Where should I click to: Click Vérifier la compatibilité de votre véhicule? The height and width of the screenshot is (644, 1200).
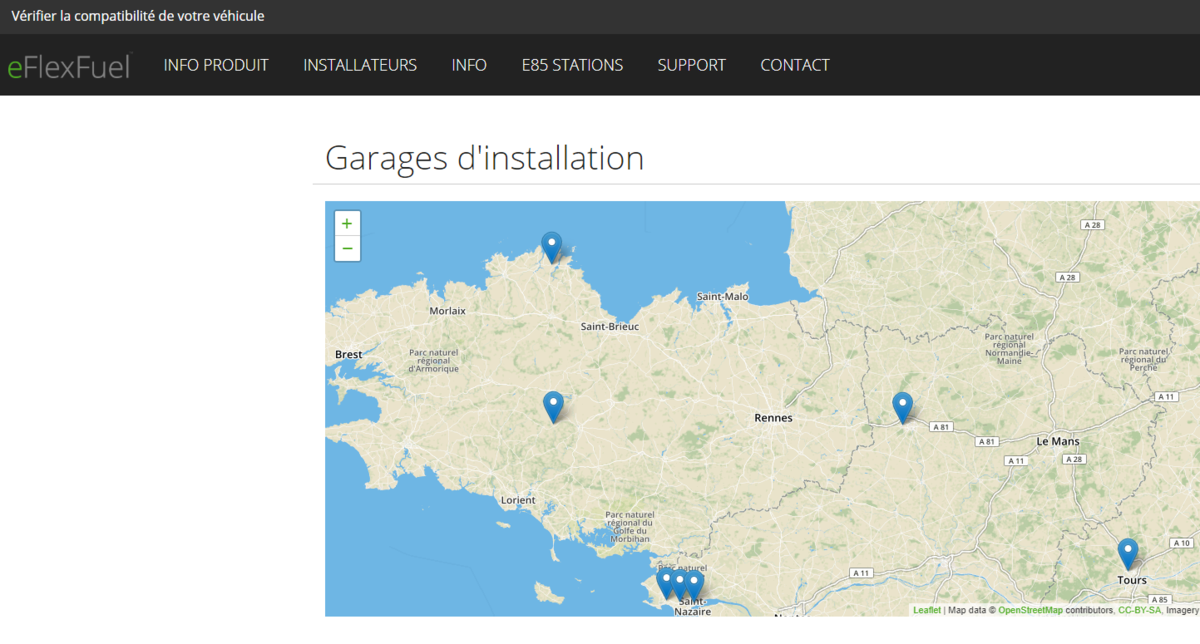[x=138, y=16]
